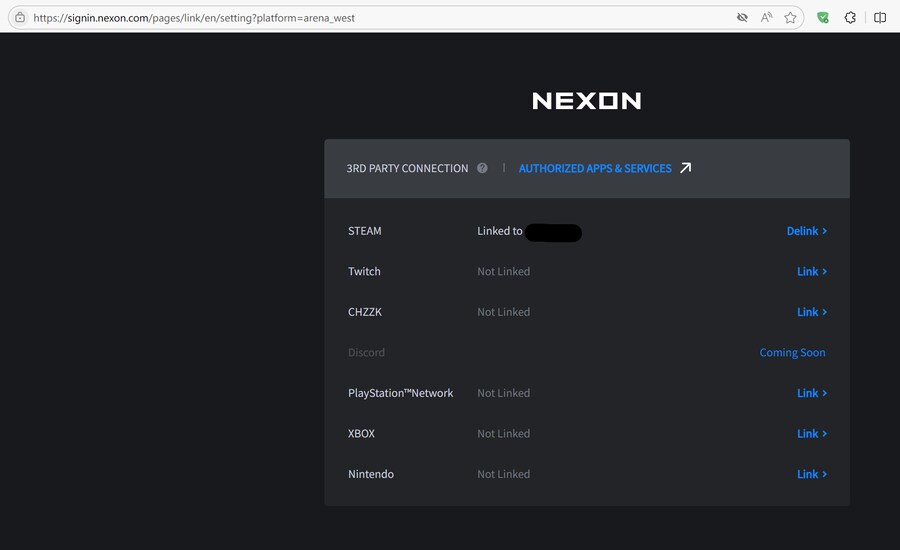Link the CHZZK account
This screenshot has height=550, width=900.
(812, 312)
